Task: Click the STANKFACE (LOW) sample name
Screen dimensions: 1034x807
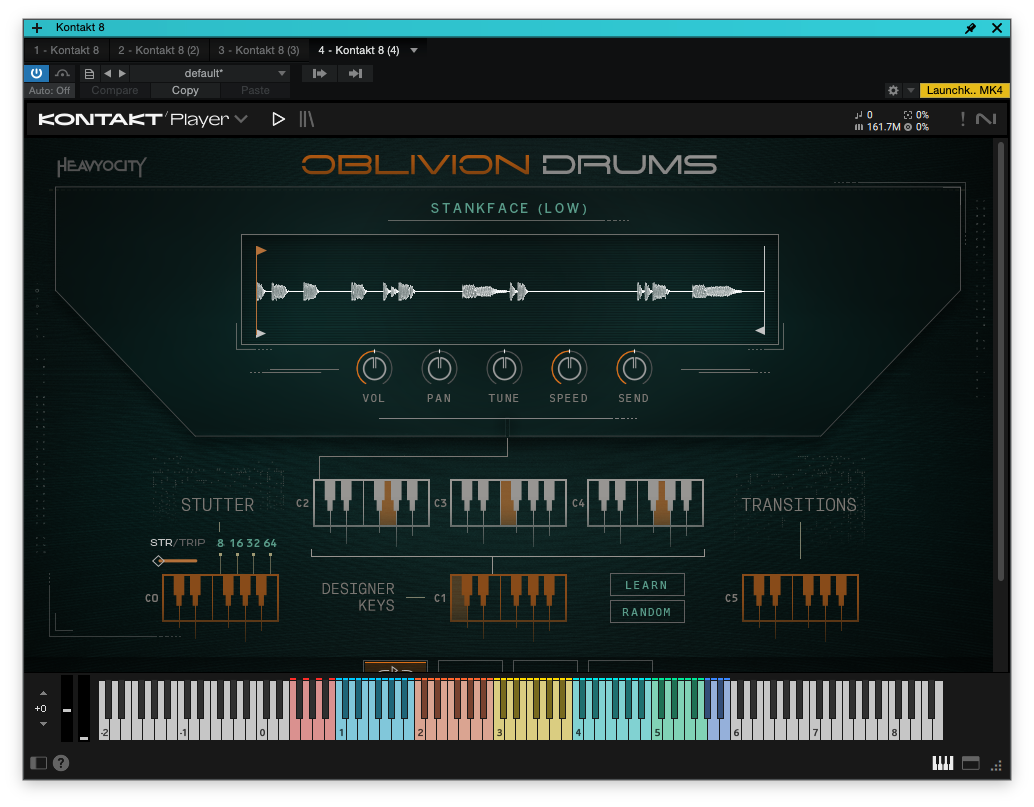Action: [509, 208]
